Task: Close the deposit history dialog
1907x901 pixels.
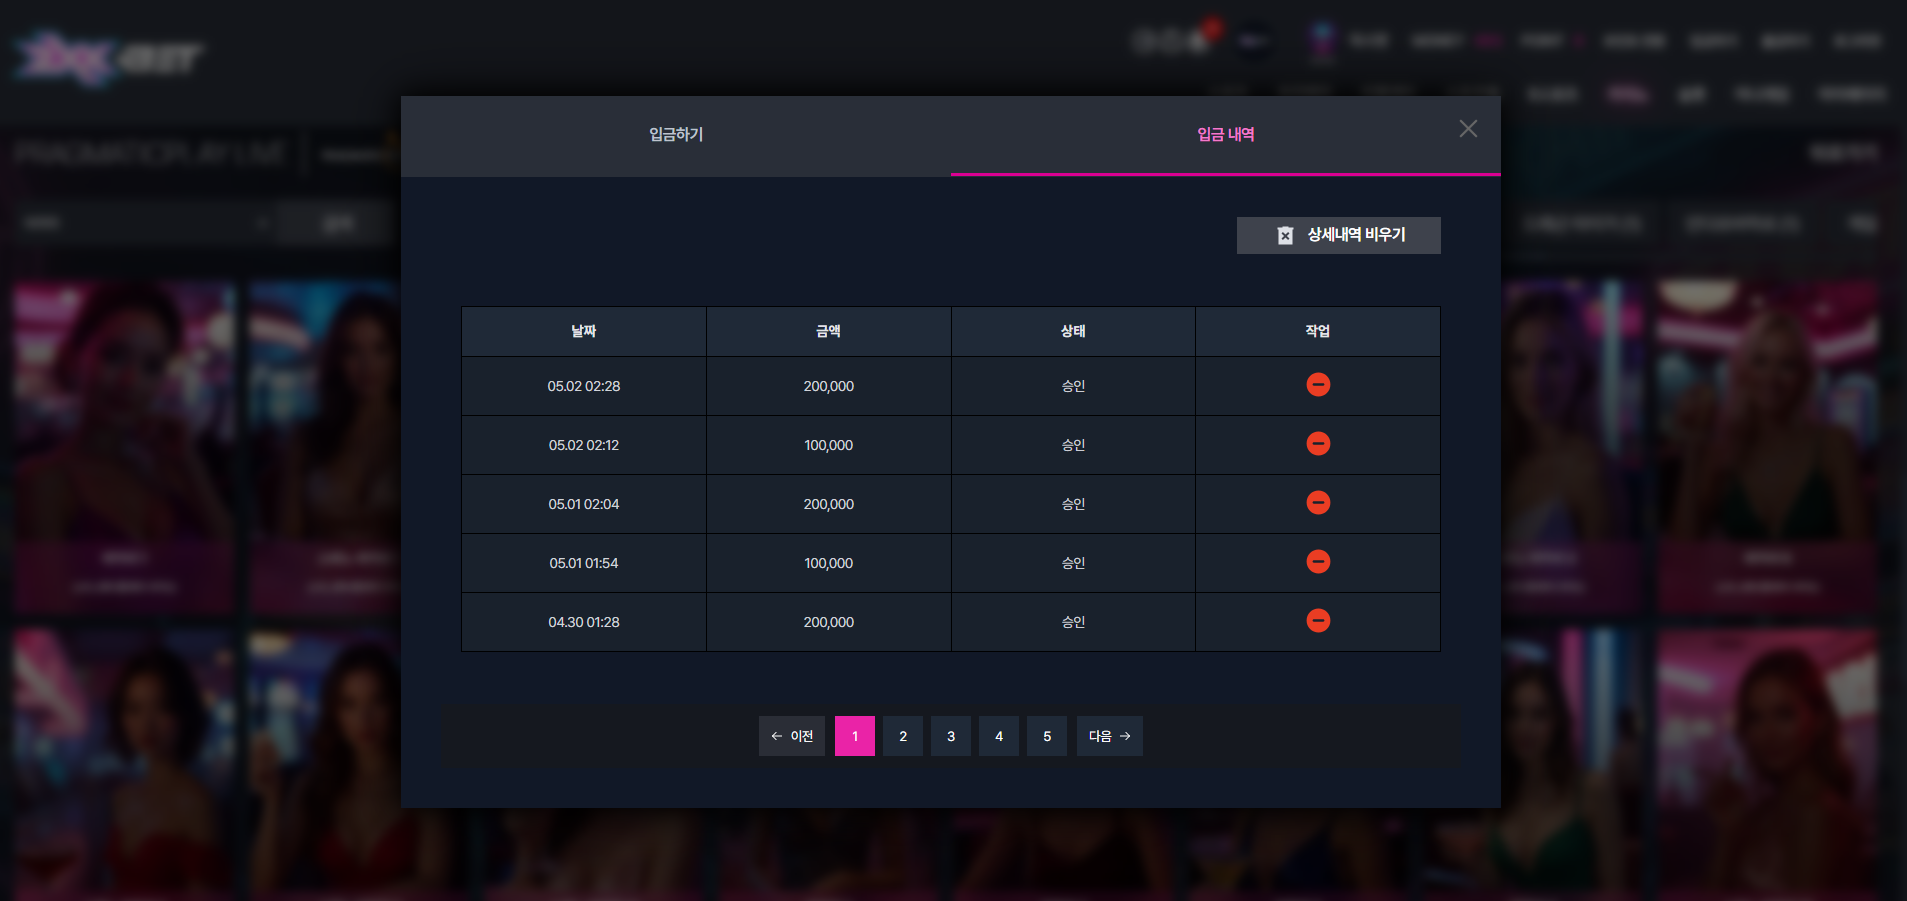Action: [x=1468, y=129]
